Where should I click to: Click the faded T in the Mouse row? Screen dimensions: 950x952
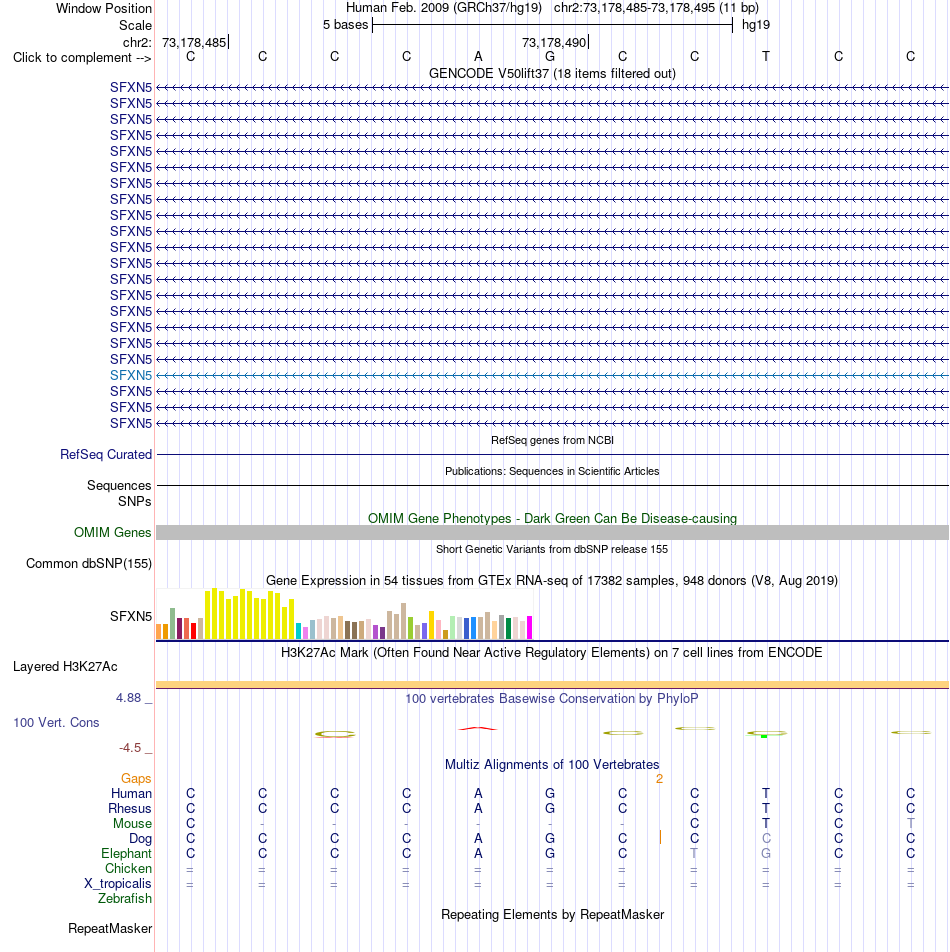(911, 824)
